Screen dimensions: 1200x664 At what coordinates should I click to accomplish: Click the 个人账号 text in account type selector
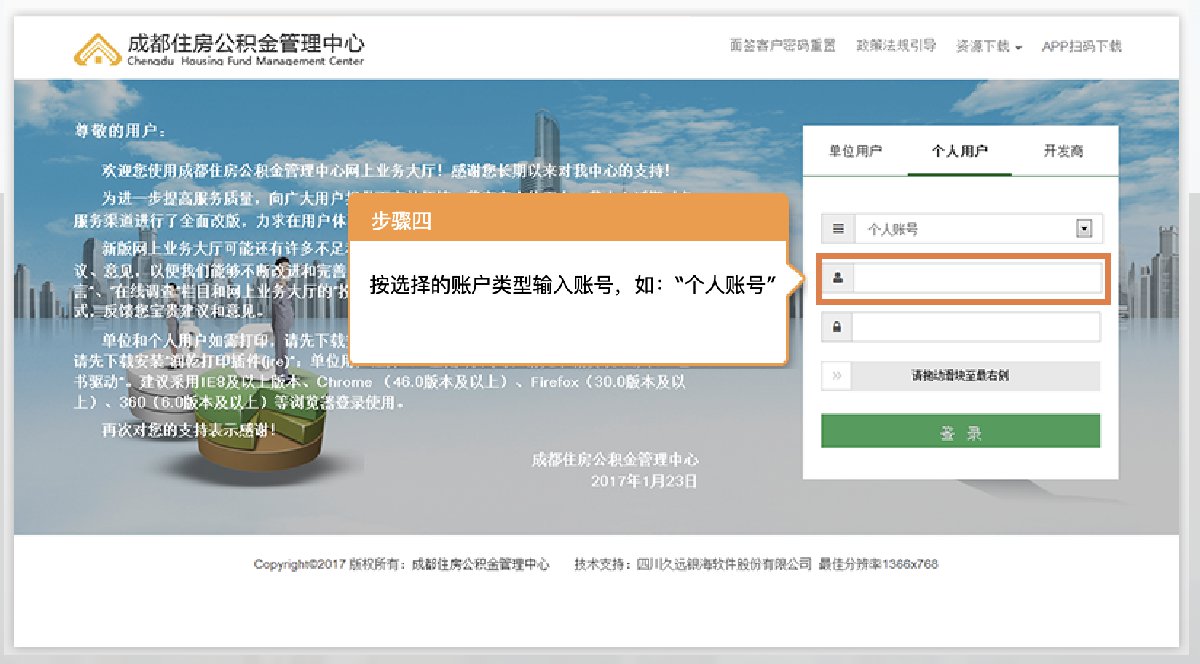click(x=892, y=229)
